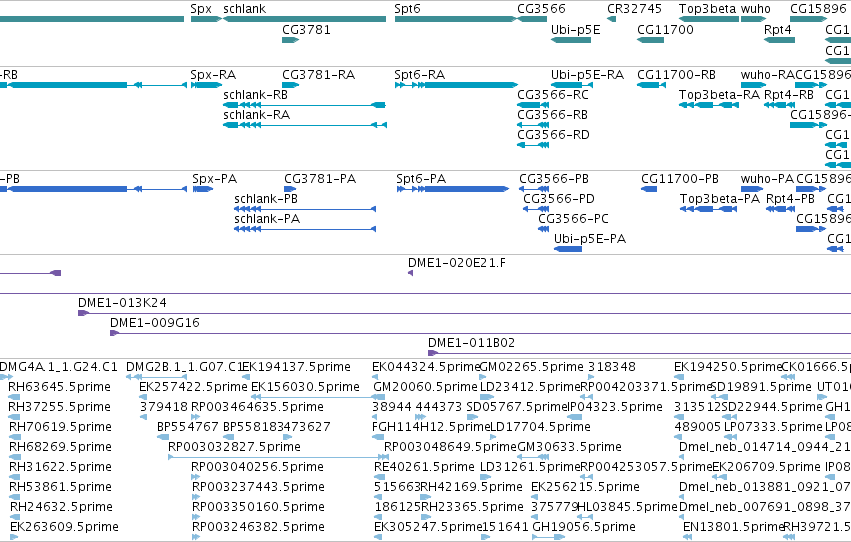Click the Spt6 gene feature
The height and width of the screenshot is (542, 851).
(x=456, y=19)
